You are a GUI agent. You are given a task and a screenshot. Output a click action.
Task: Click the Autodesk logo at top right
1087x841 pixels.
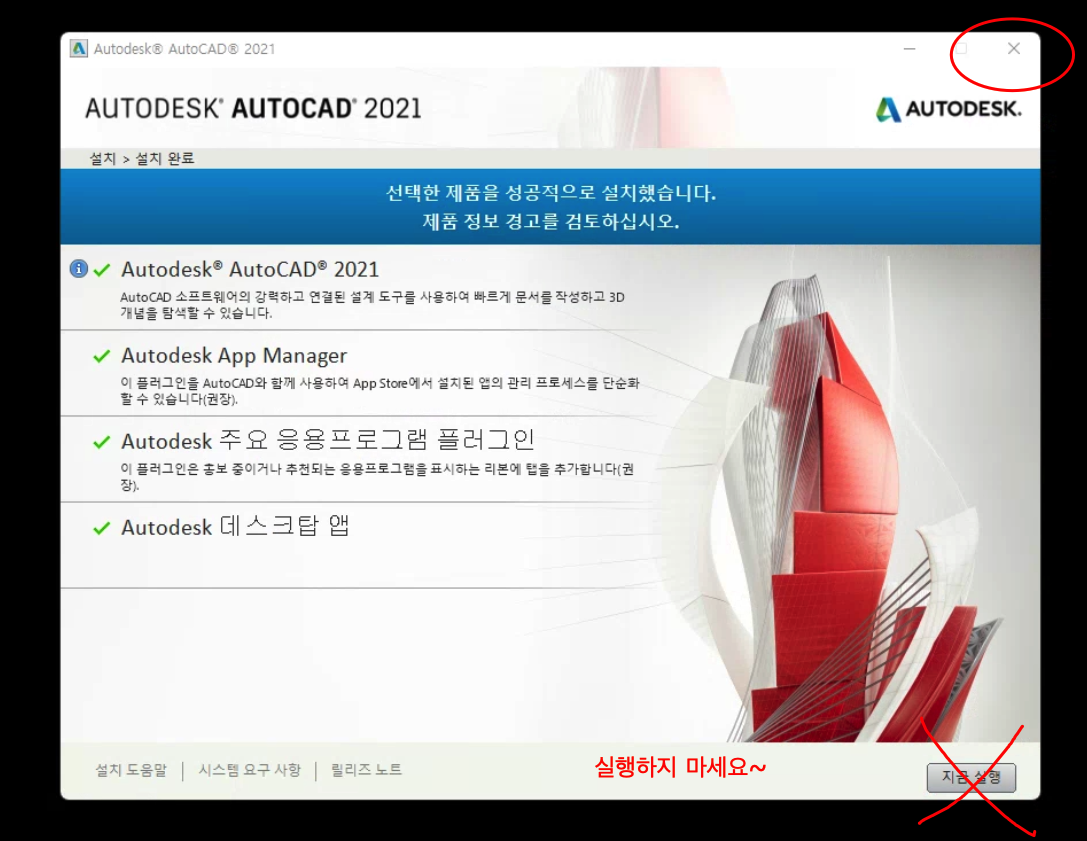(948, 109)
